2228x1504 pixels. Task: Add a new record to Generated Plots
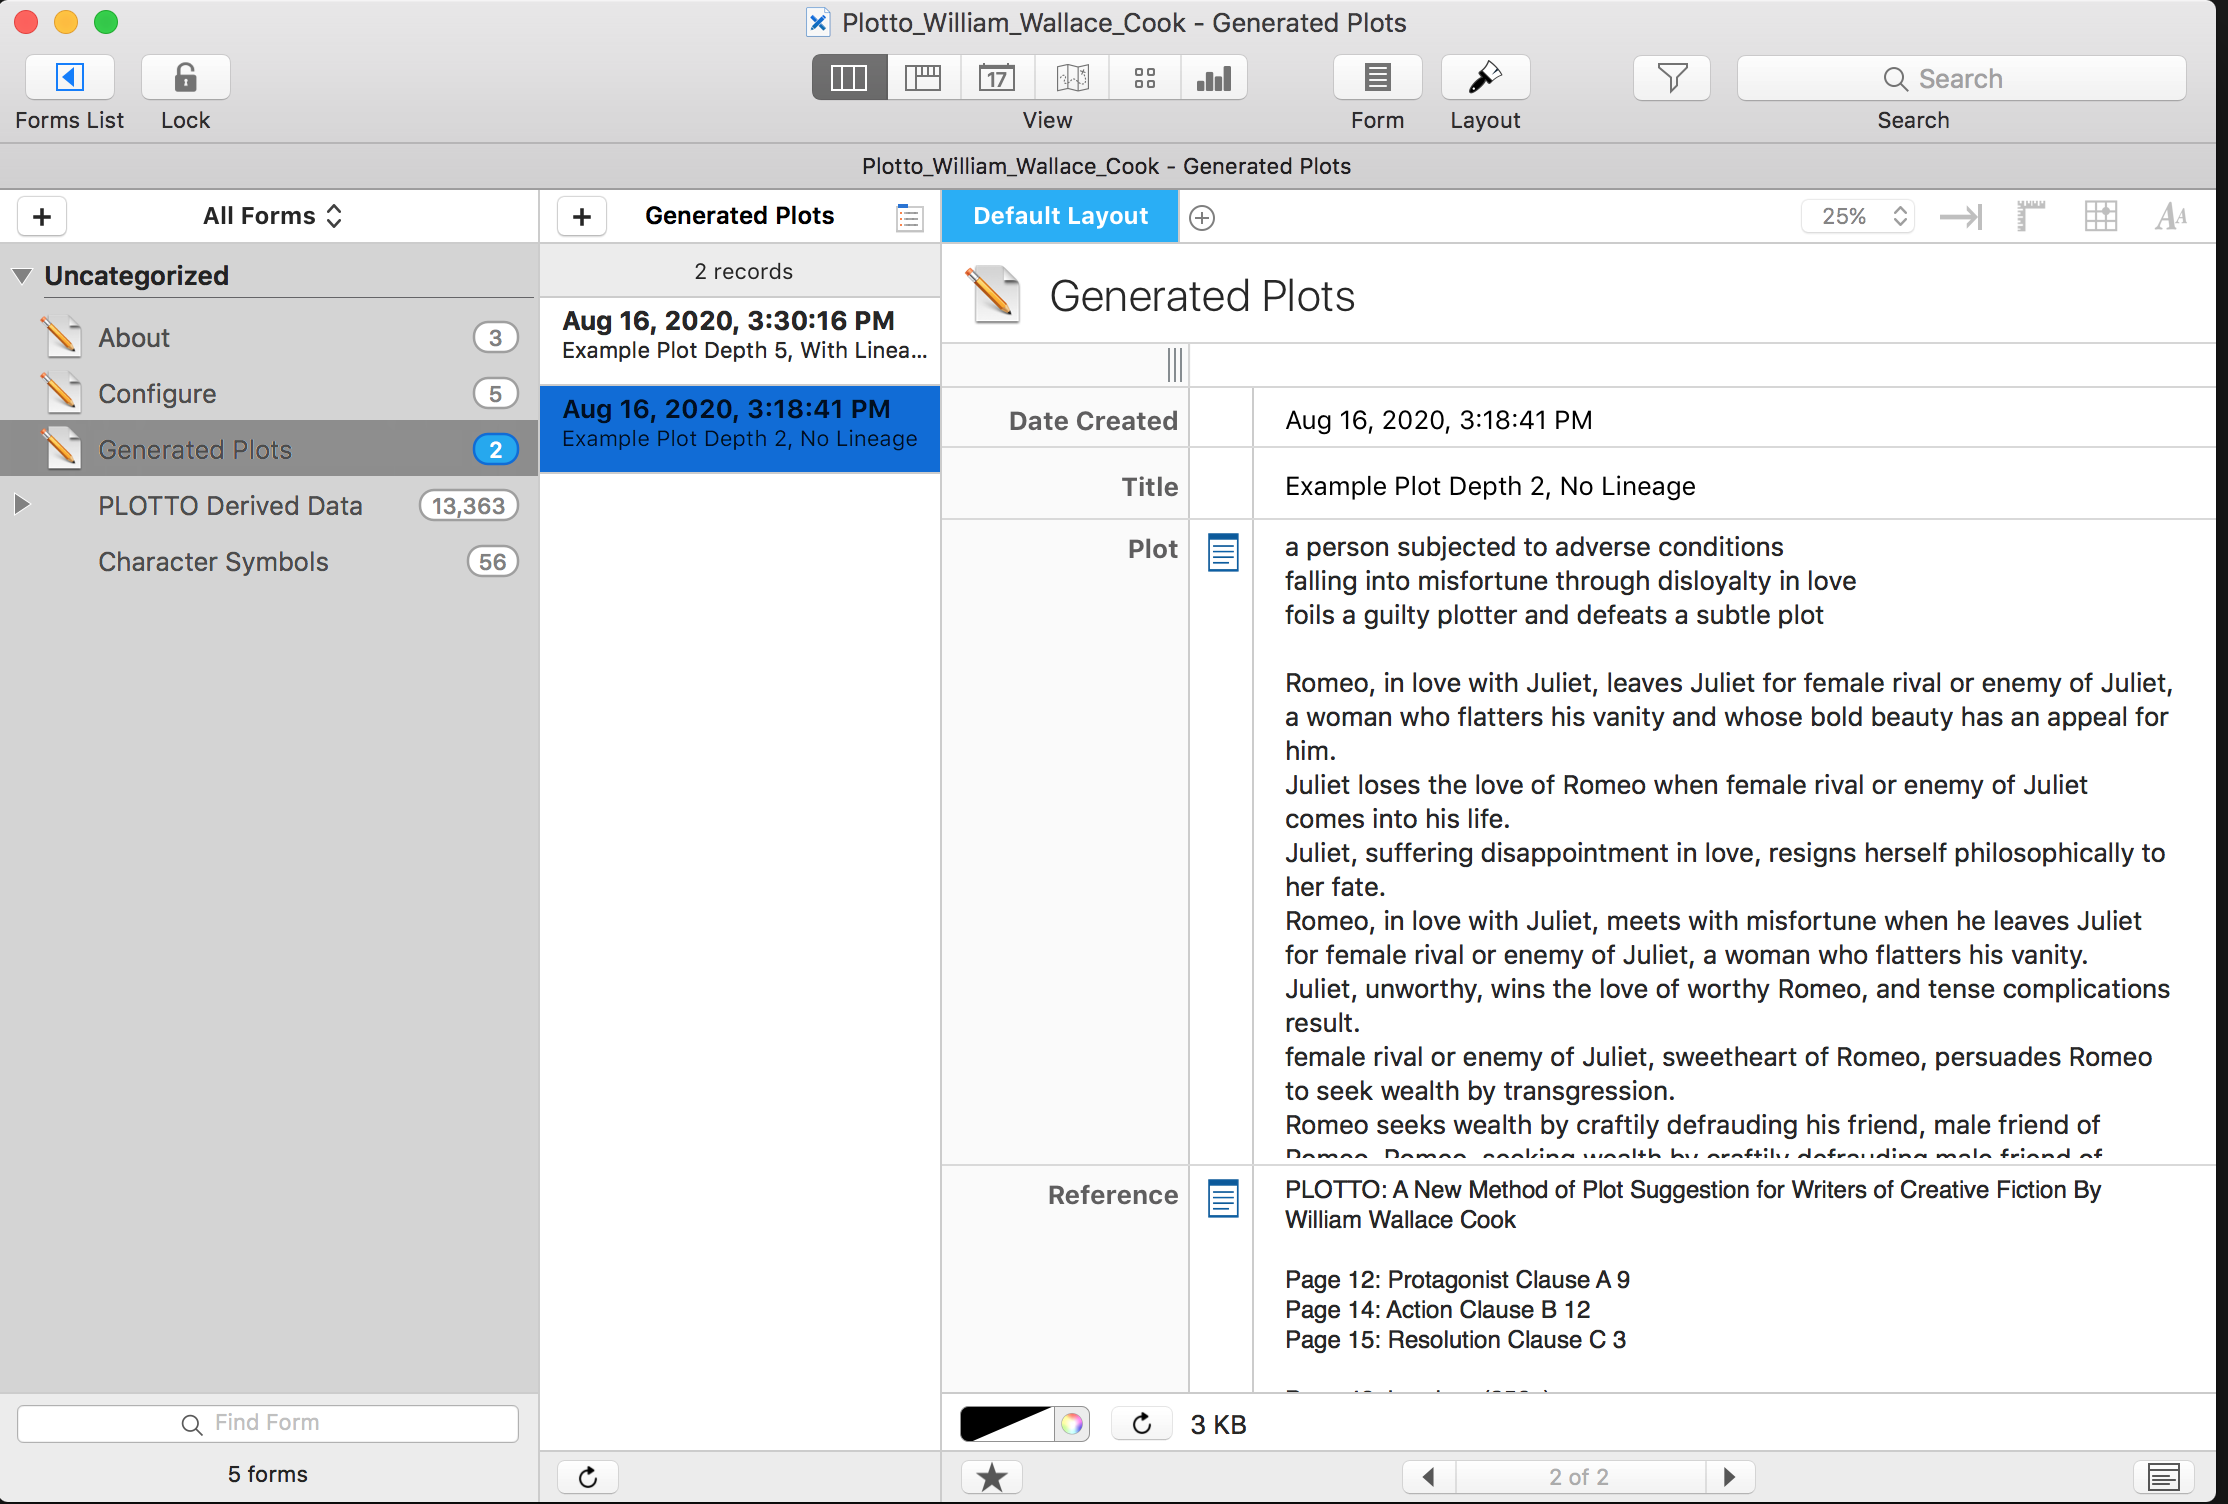pos(582,216)
